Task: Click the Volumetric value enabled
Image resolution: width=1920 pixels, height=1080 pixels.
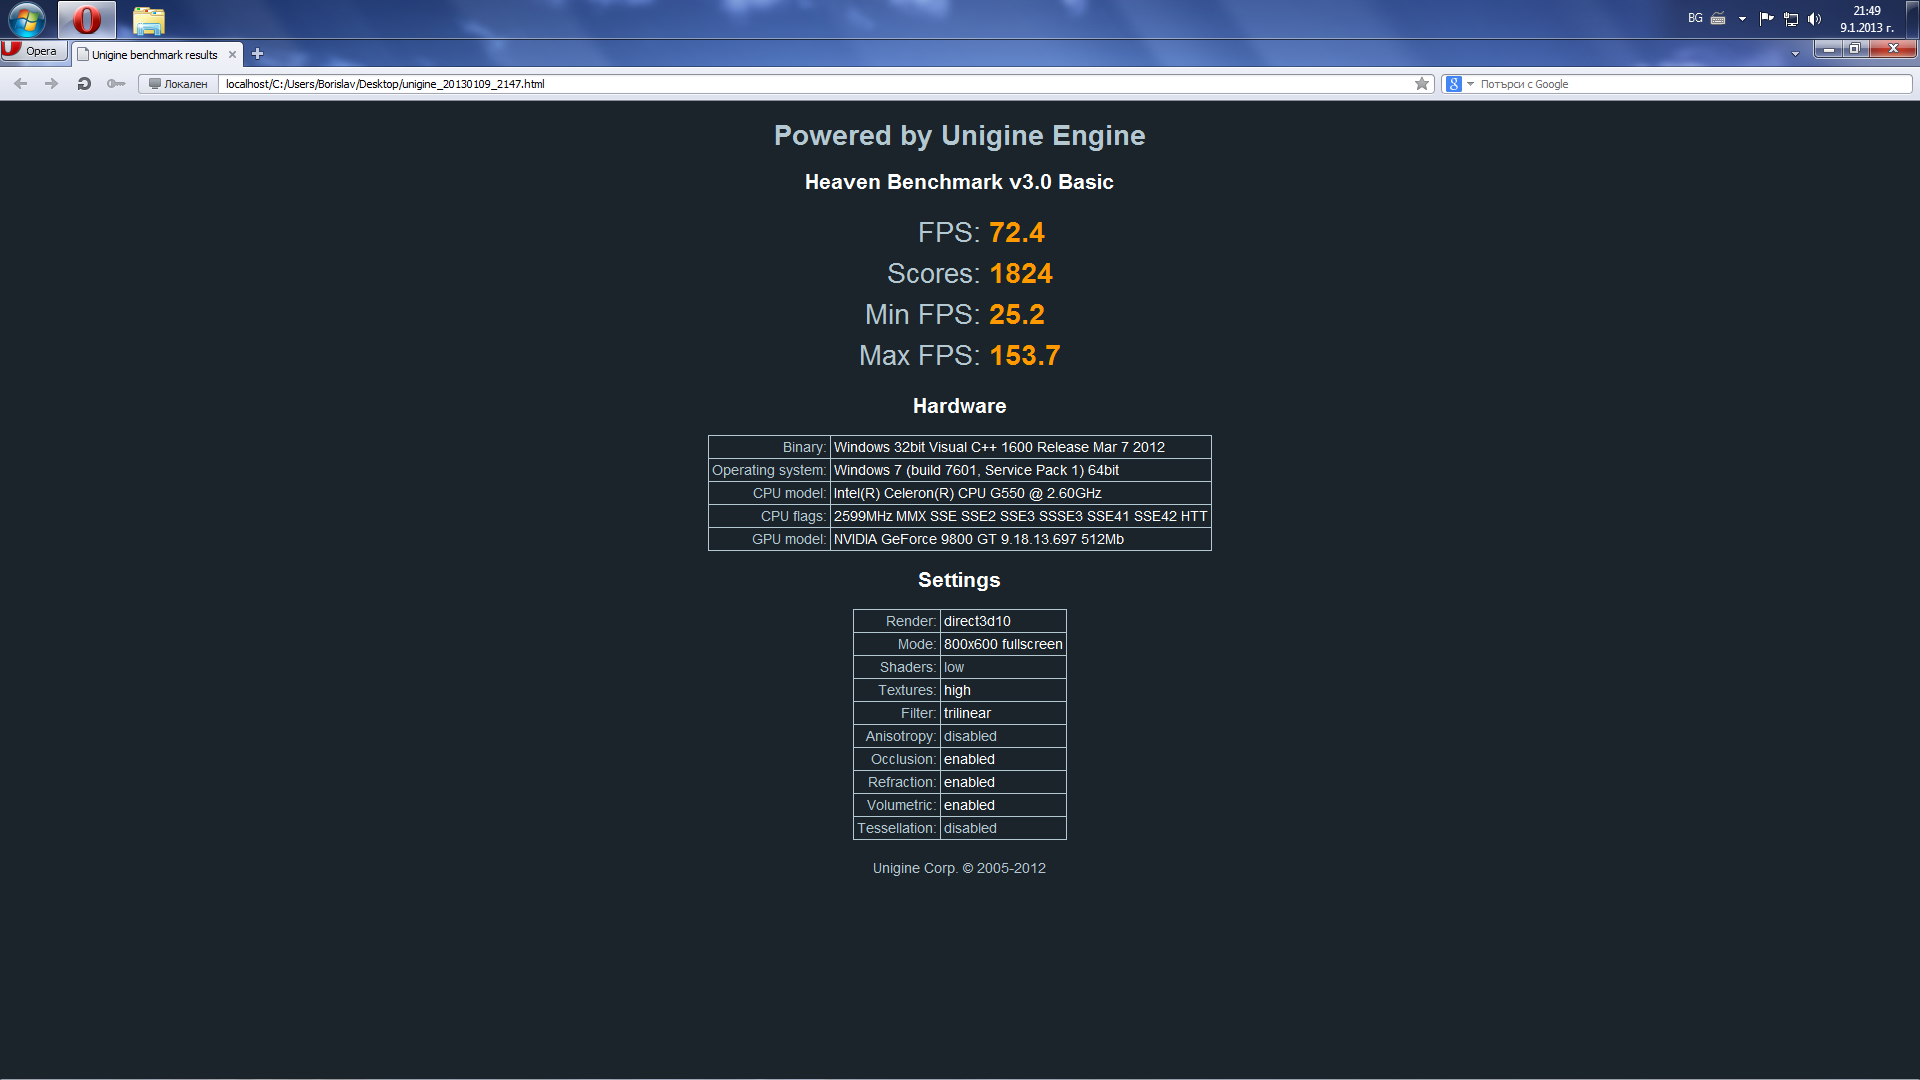Action: [1003, 805]
